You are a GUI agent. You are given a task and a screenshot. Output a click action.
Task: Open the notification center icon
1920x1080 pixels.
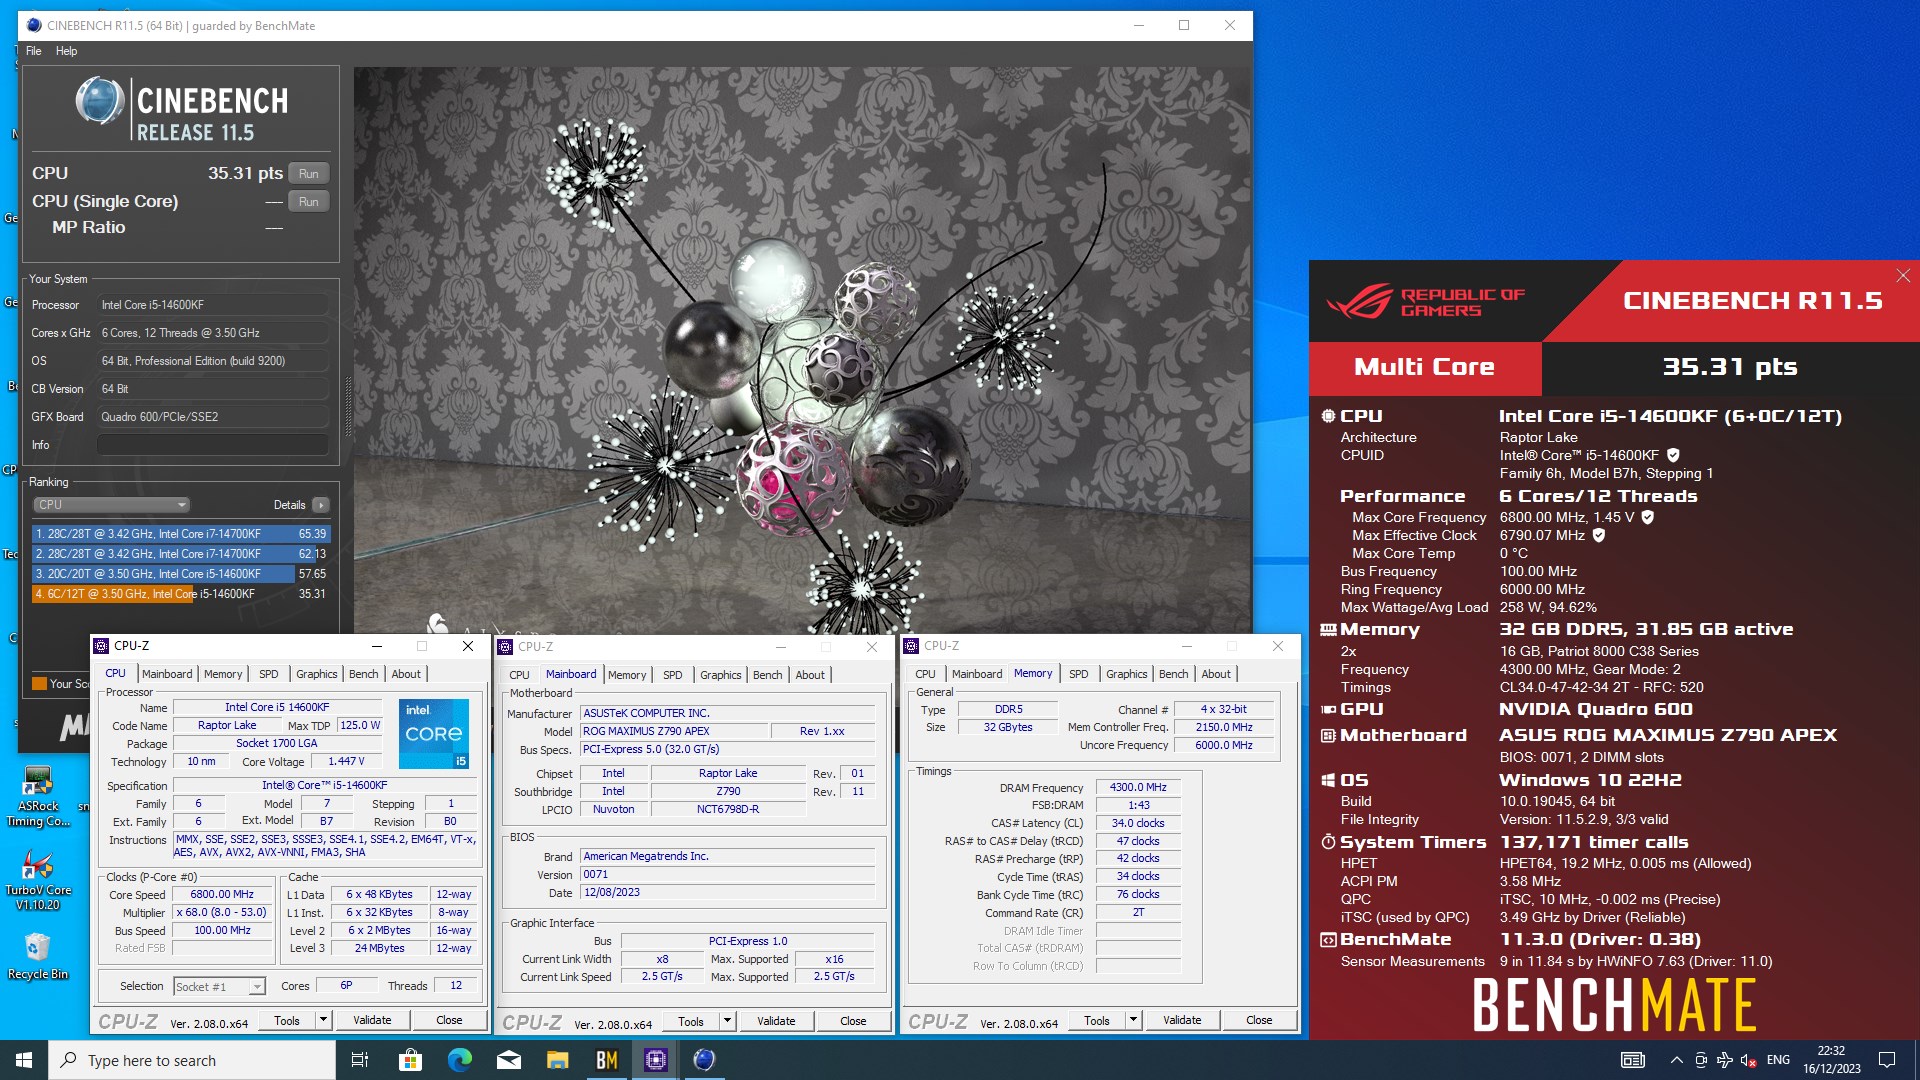(x=1887, y=1060)
